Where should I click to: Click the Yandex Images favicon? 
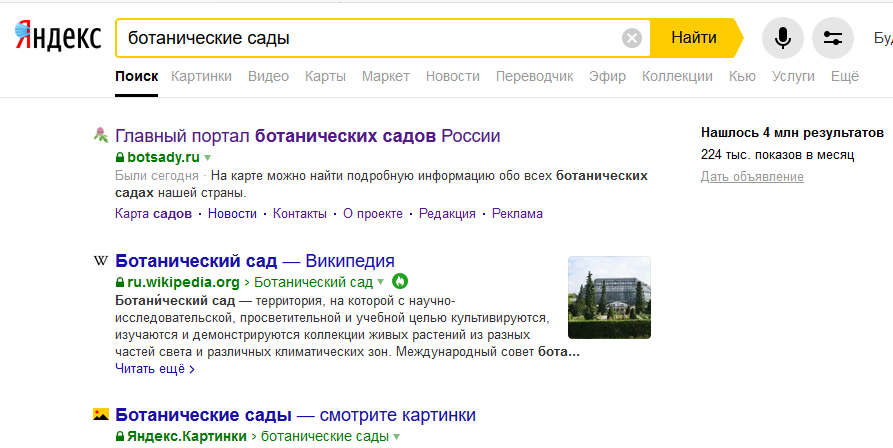click(x=101, y=414)
